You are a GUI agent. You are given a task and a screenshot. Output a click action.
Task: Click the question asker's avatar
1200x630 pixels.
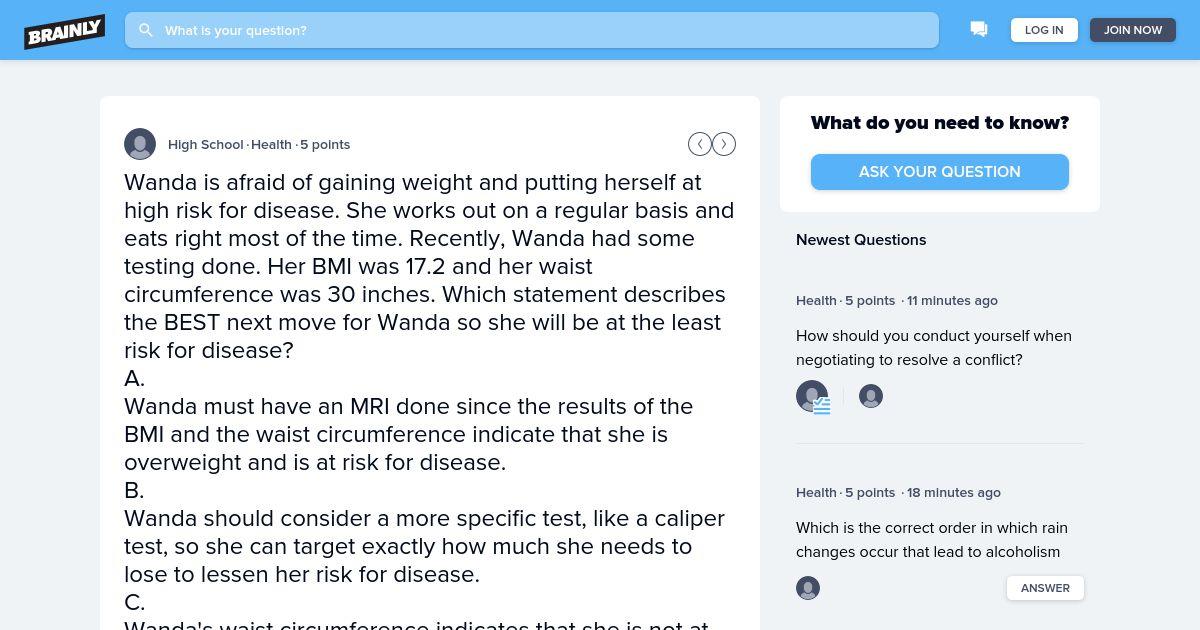point(140,144)
